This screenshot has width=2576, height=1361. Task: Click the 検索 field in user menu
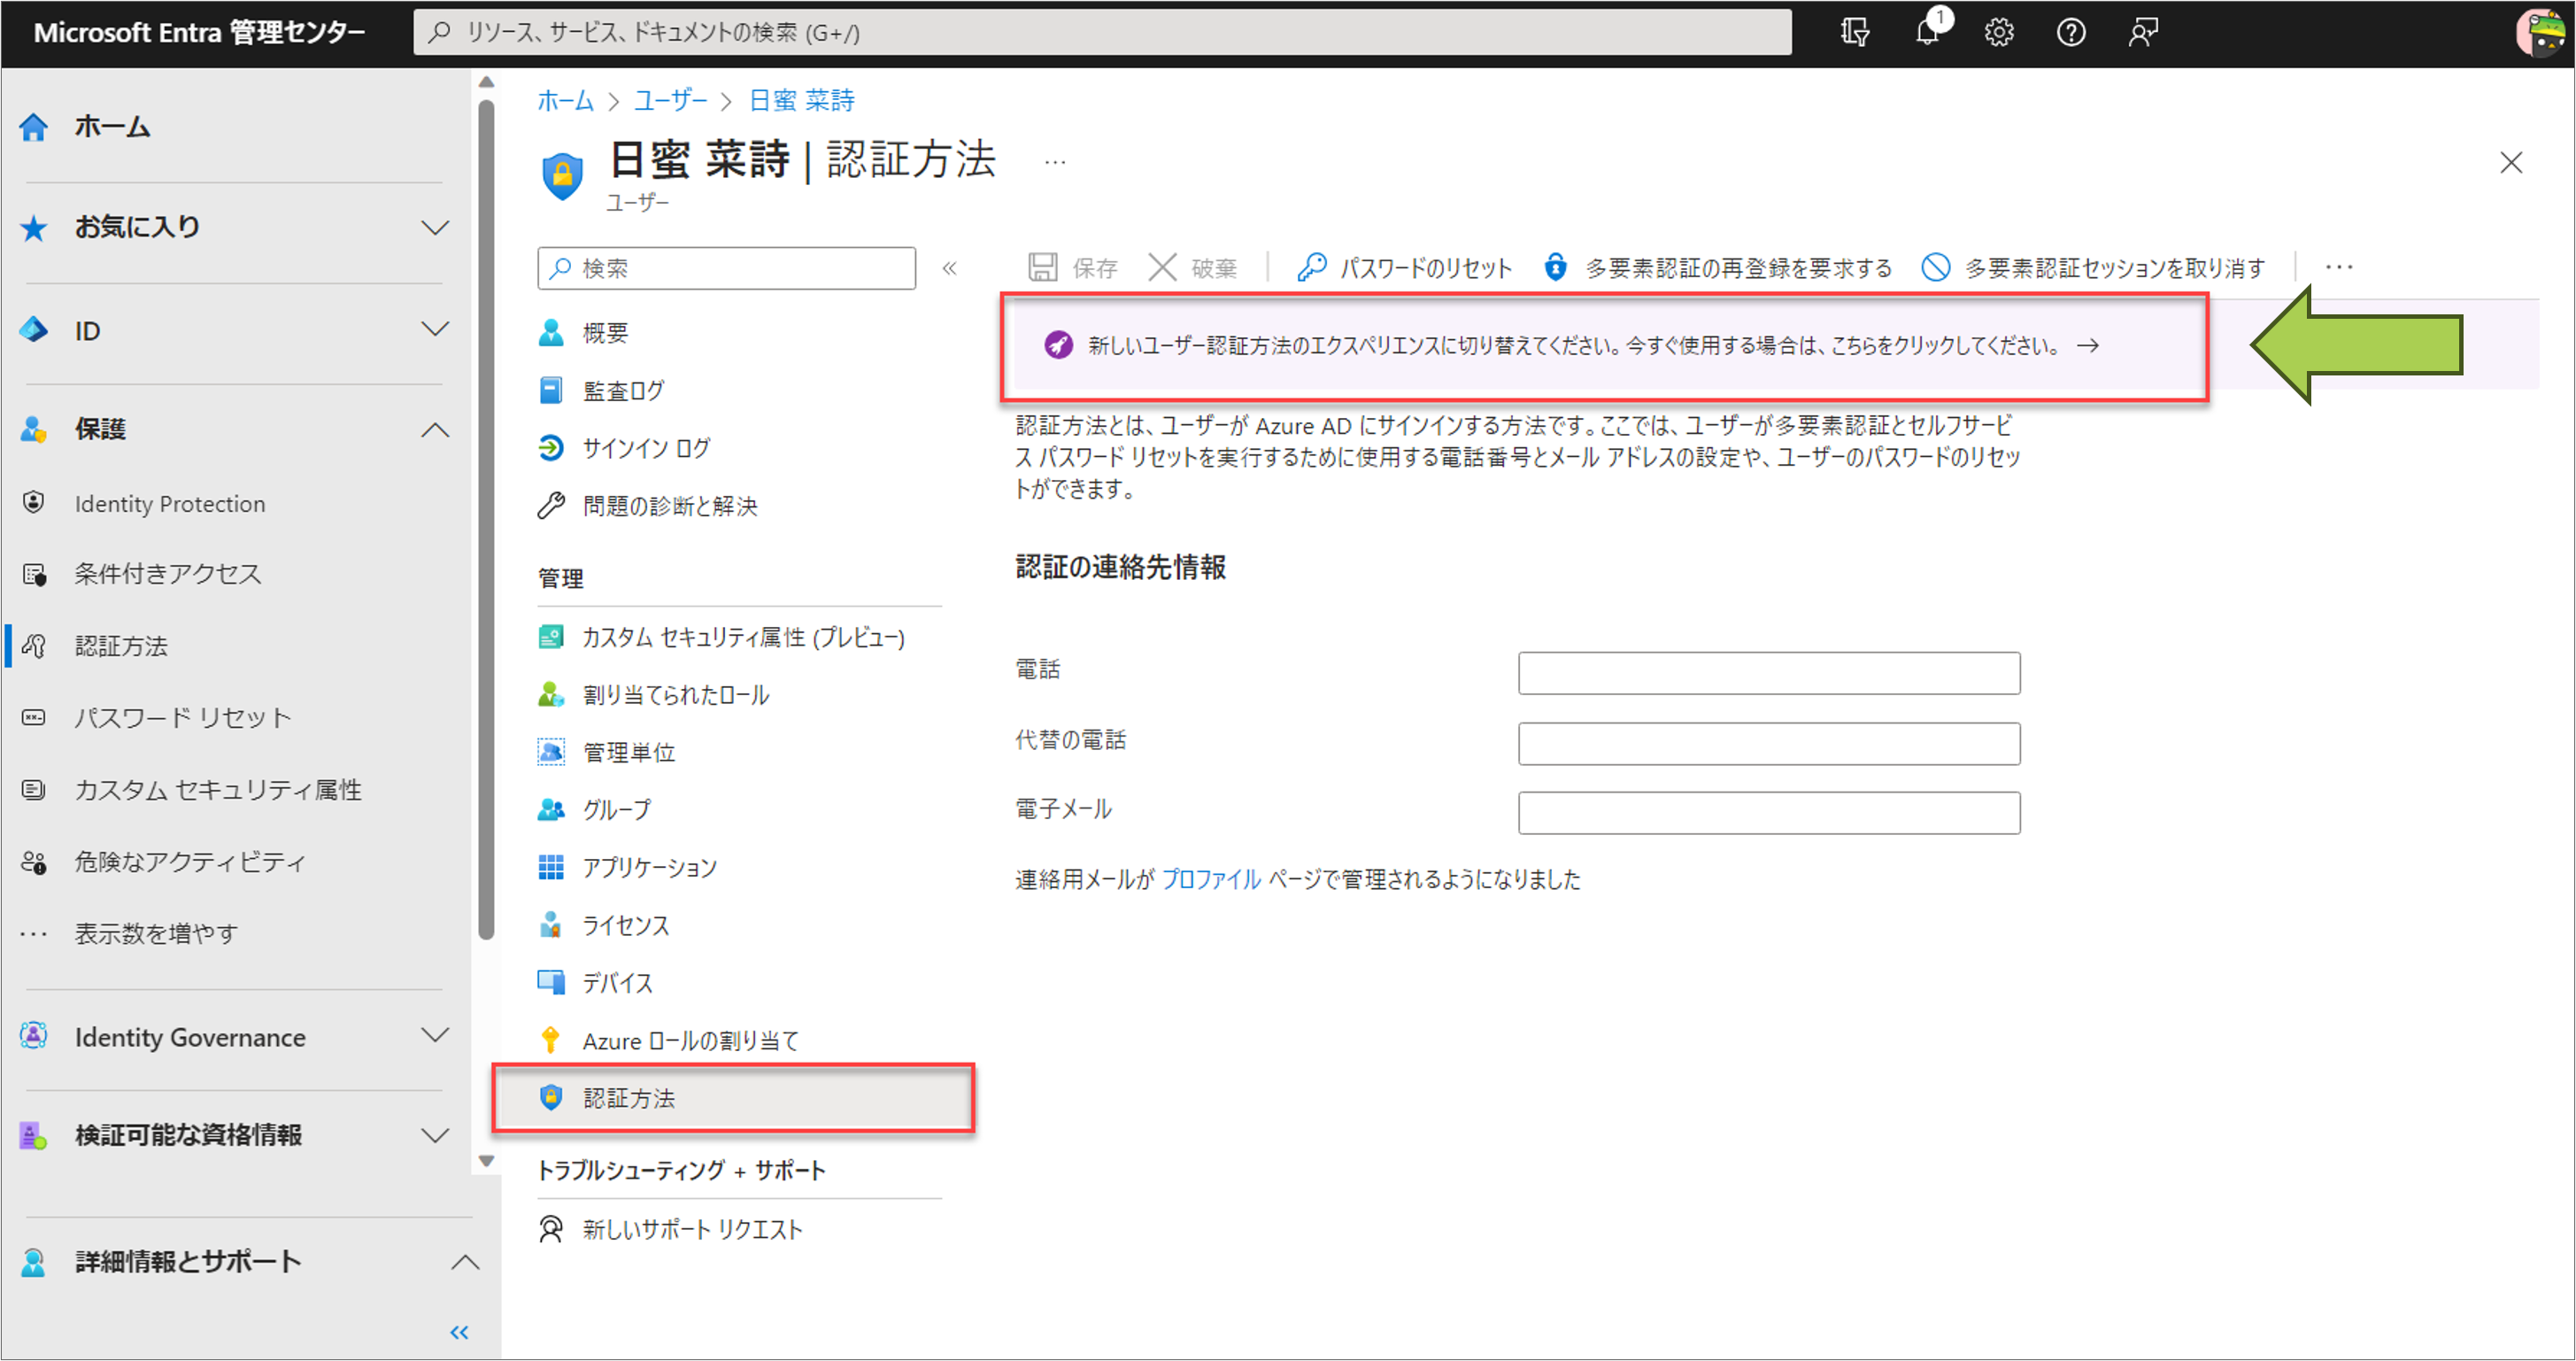pyautogui.click(x=727, y=268)
